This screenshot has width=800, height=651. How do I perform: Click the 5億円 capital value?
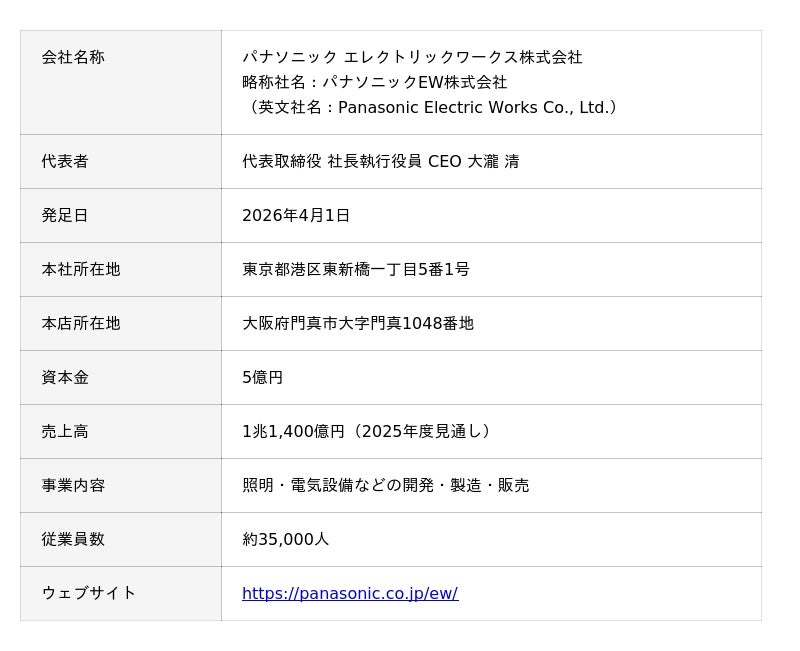click(262, 377)
